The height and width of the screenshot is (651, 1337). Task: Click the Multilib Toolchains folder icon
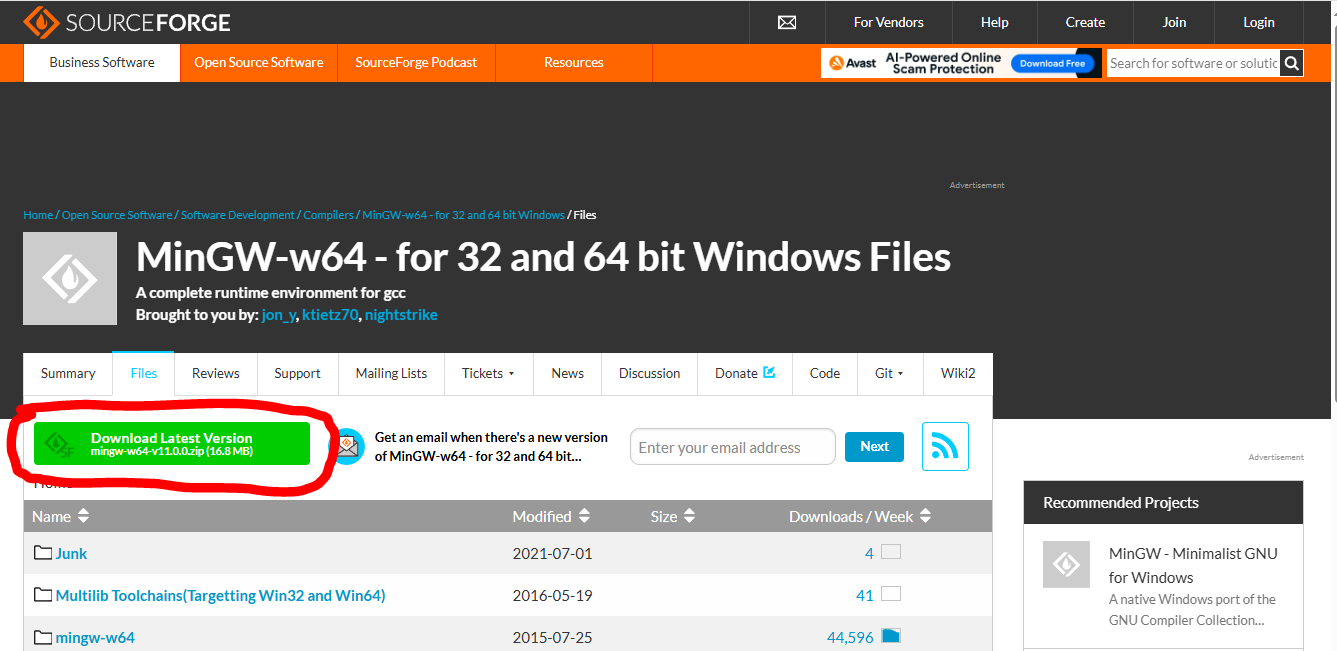(x=43, y=595)
